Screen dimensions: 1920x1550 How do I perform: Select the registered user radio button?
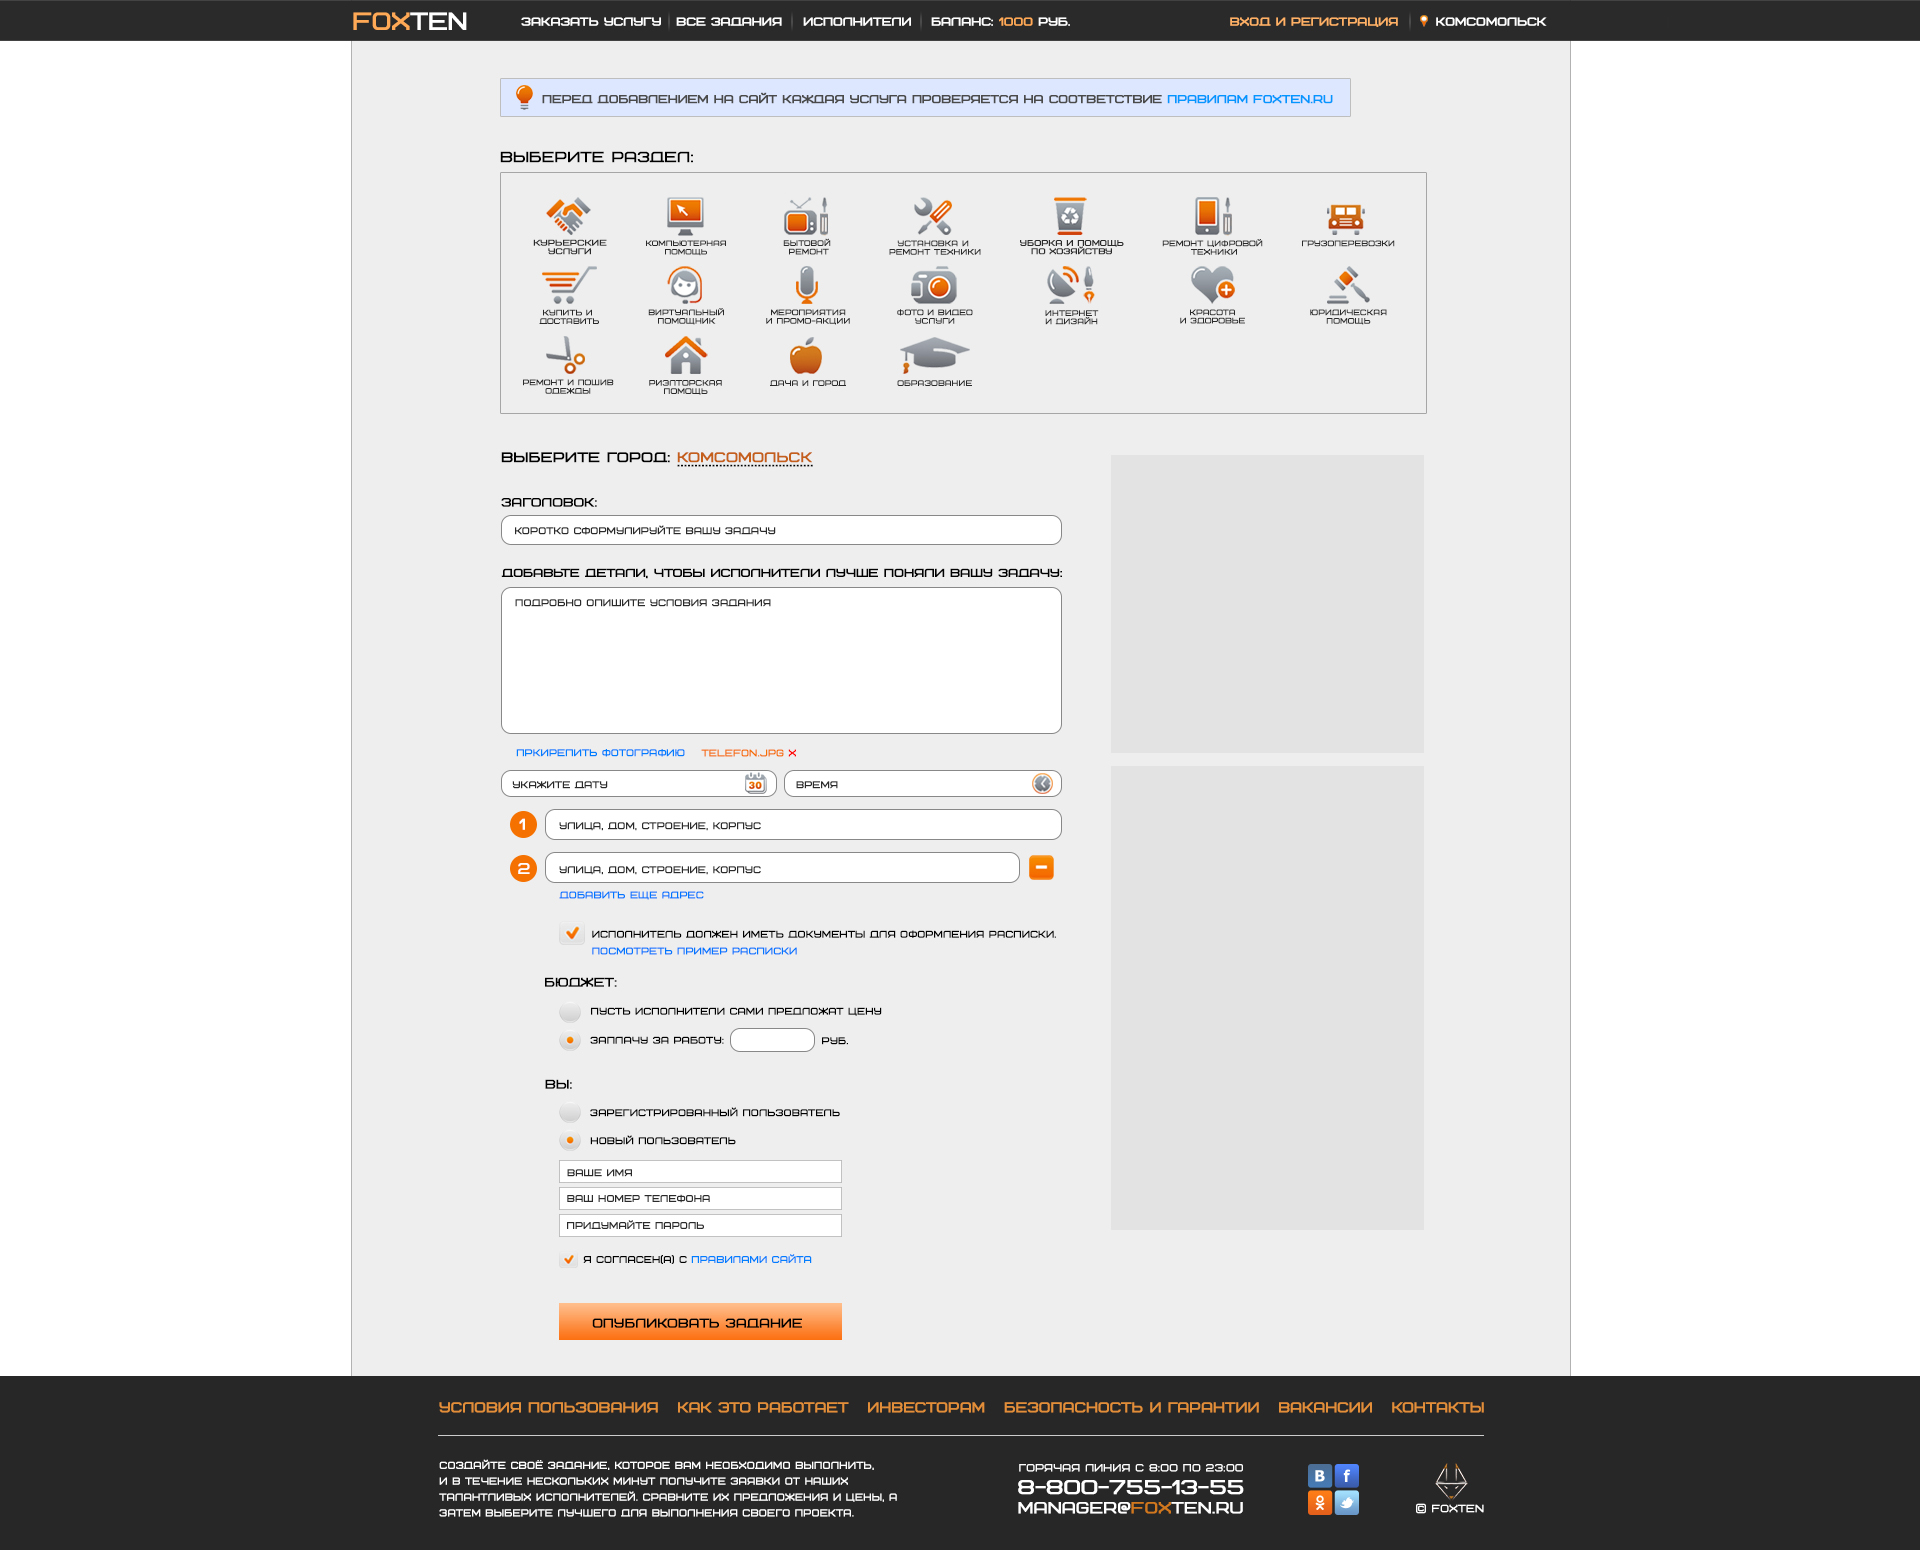[570, 1113]
